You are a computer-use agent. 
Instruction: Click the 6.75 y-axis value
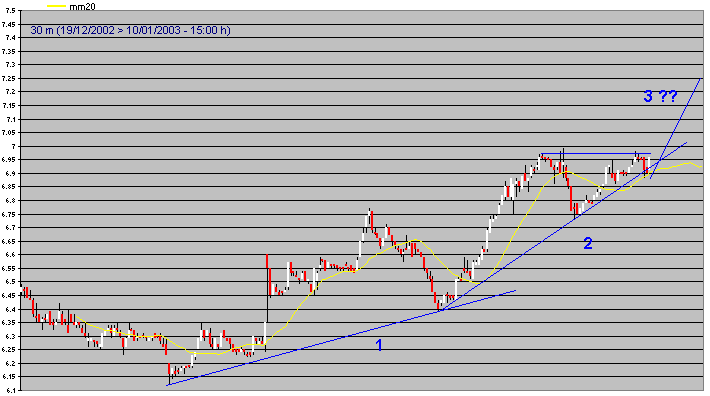pos(8,214)
